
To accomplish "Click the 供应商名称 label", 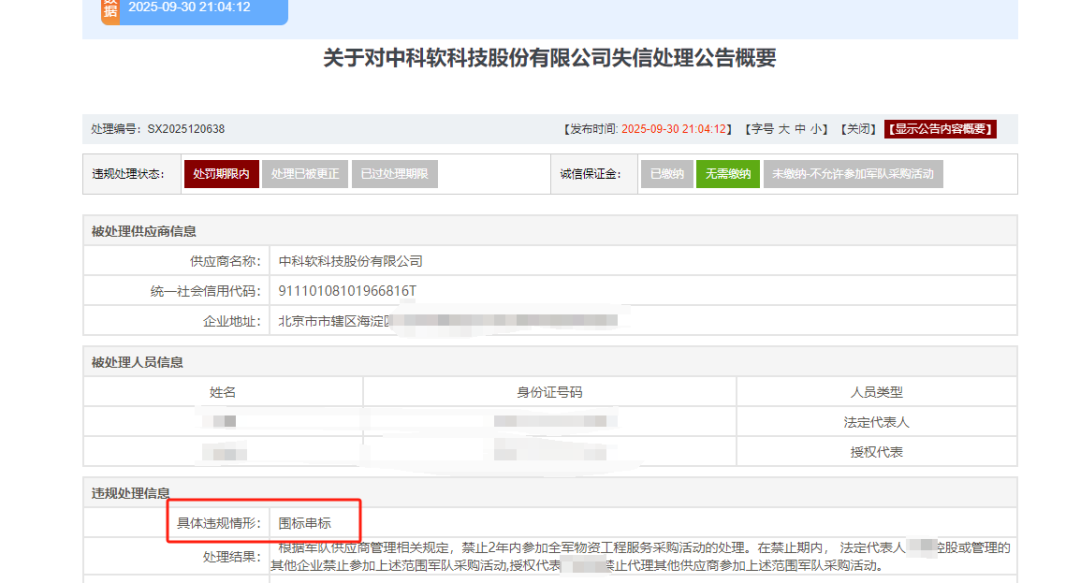I will tap(225, 261).
